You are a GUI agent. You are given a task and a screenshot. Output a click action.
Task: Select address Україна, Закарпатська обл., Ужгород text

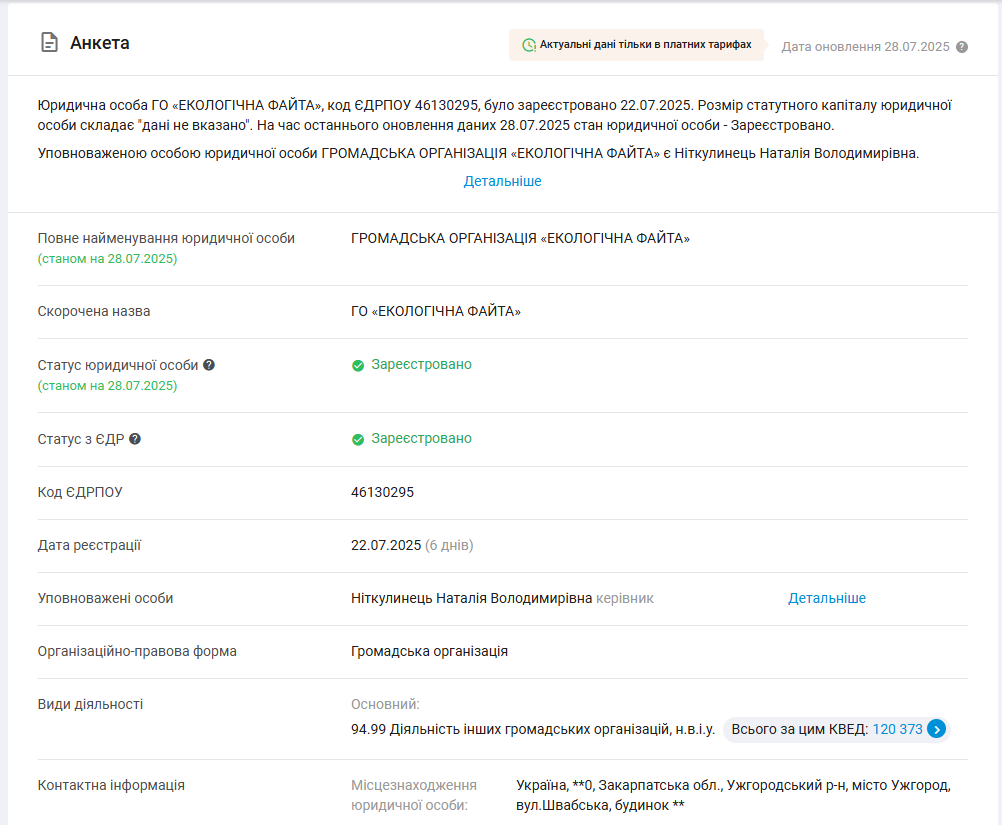pyautogui.click(x=734, y=795)
